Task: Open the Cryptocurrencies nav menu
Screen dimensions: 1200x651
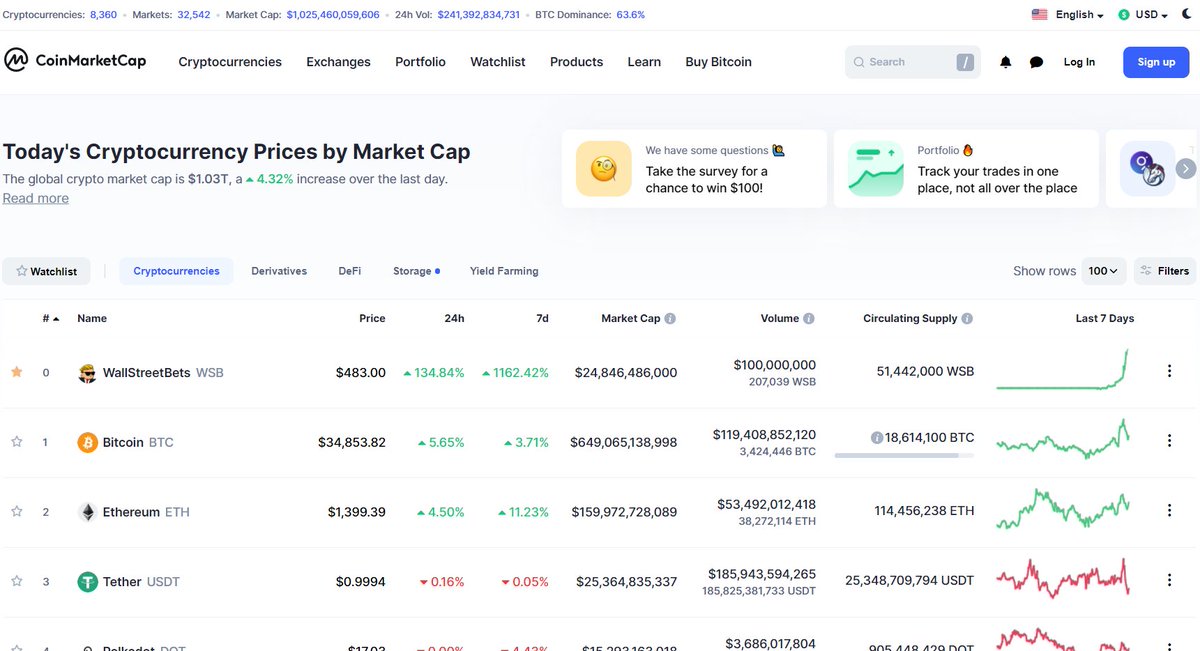Action: coord(230,62)
